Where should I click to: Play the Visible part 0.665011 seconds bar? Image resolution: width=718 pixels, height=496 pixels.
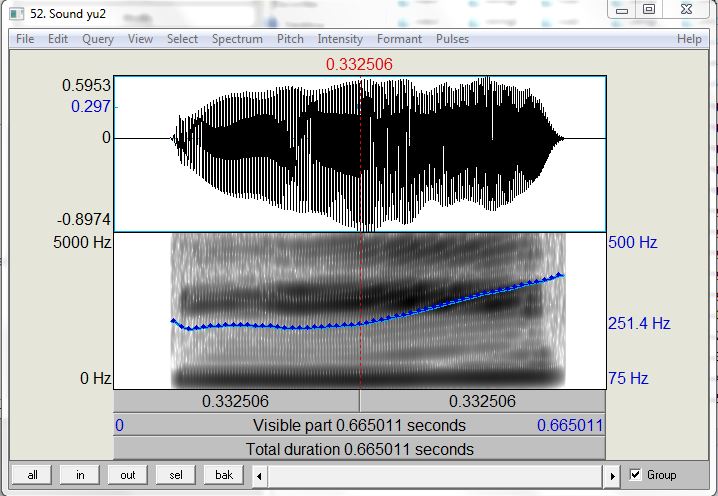click(359, 425)
